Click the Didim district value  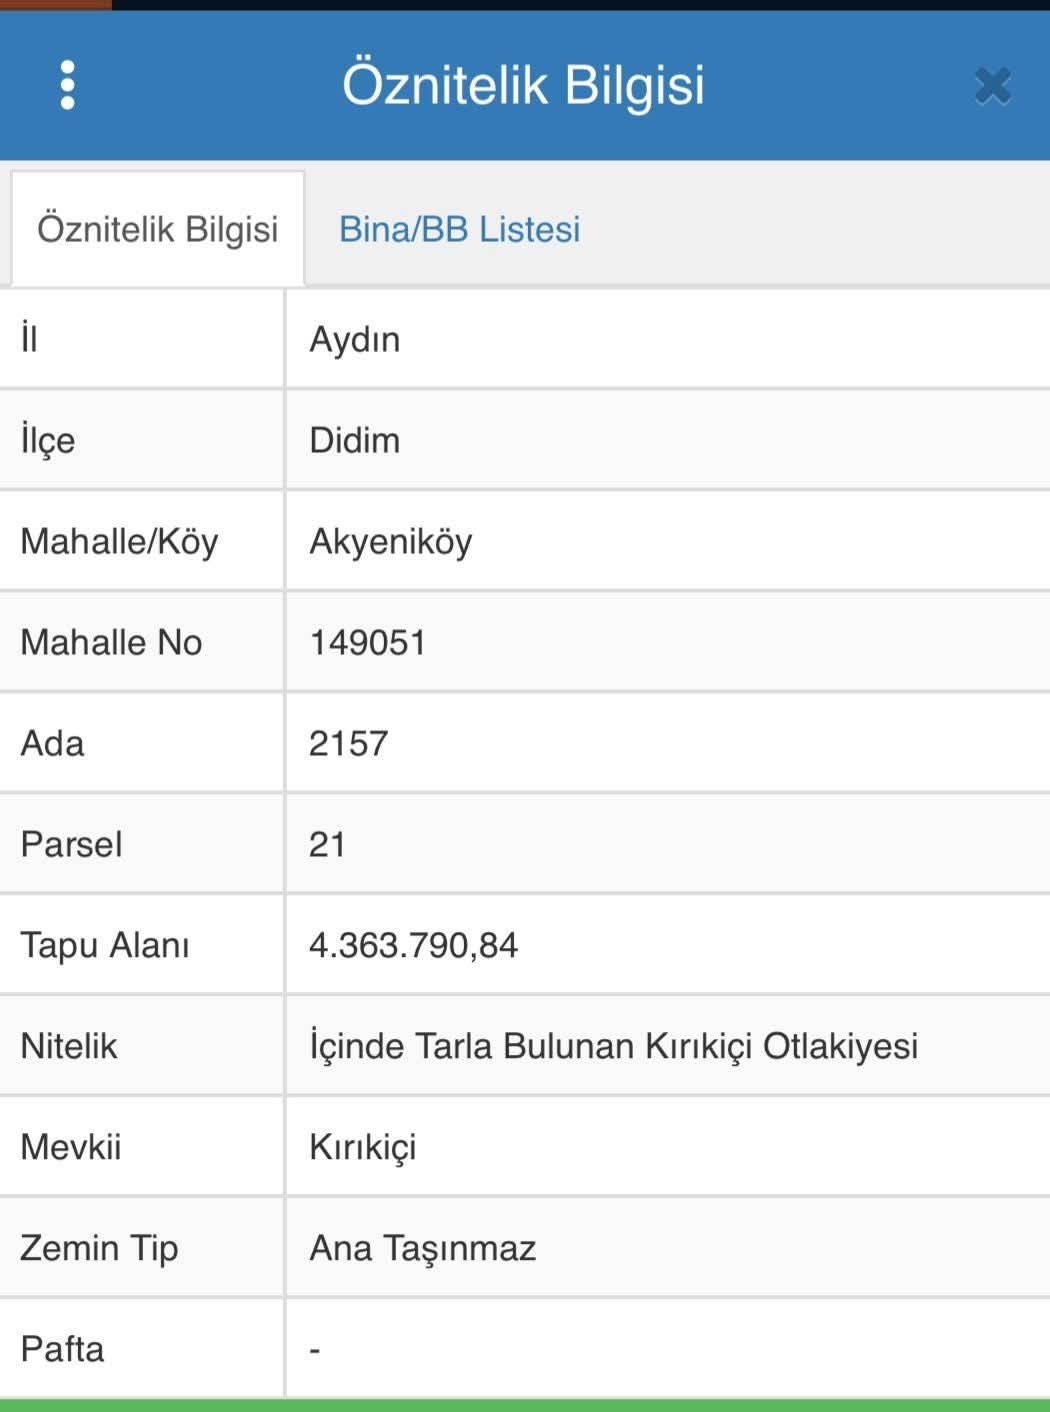point(355,440)
